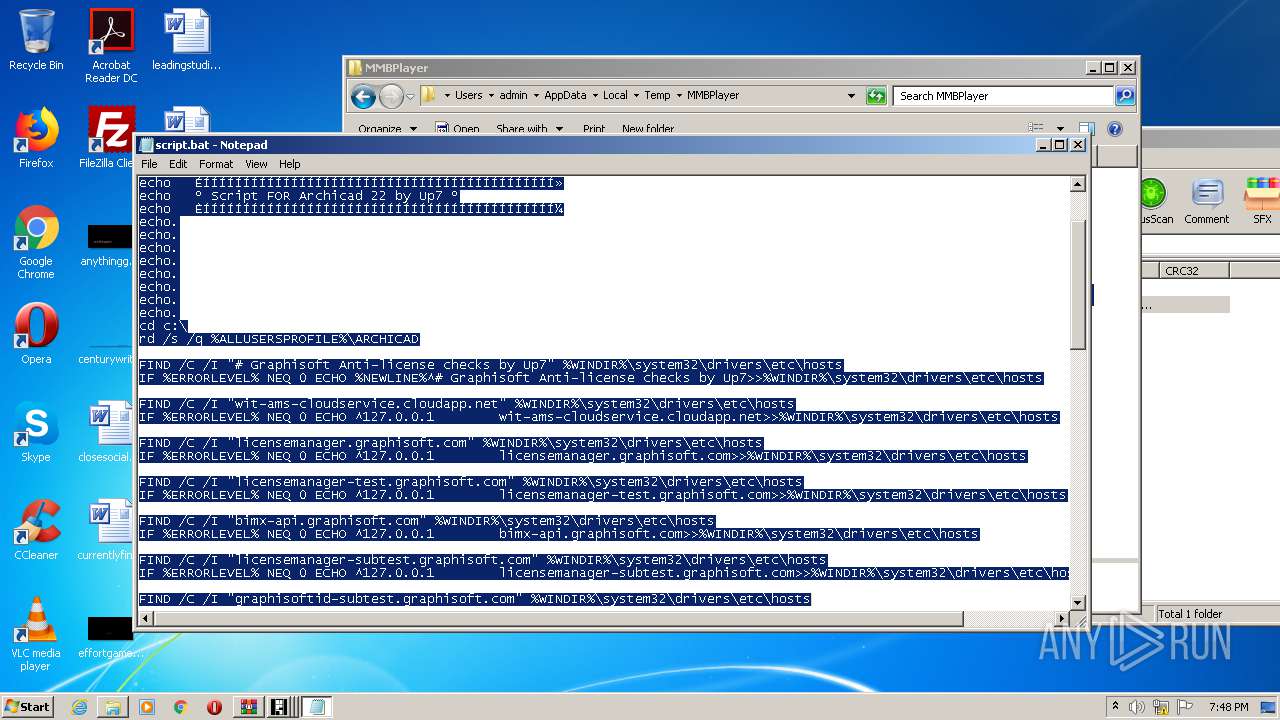The height and width of the screenshot is (720, 1280).
Task: Click the SFX icon in WinRAR window
Action: pos(1262,201)
